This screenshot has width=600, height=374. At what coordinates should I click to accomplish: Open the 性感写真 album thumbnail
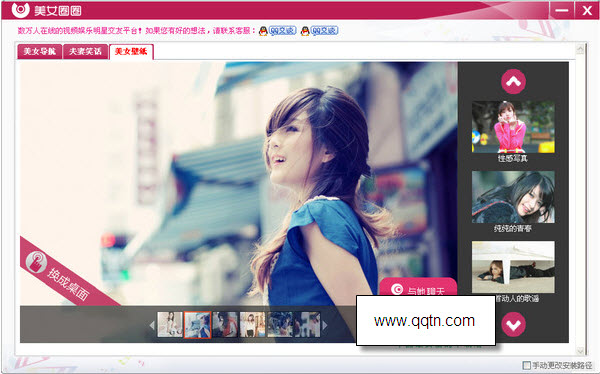point(513,127)
